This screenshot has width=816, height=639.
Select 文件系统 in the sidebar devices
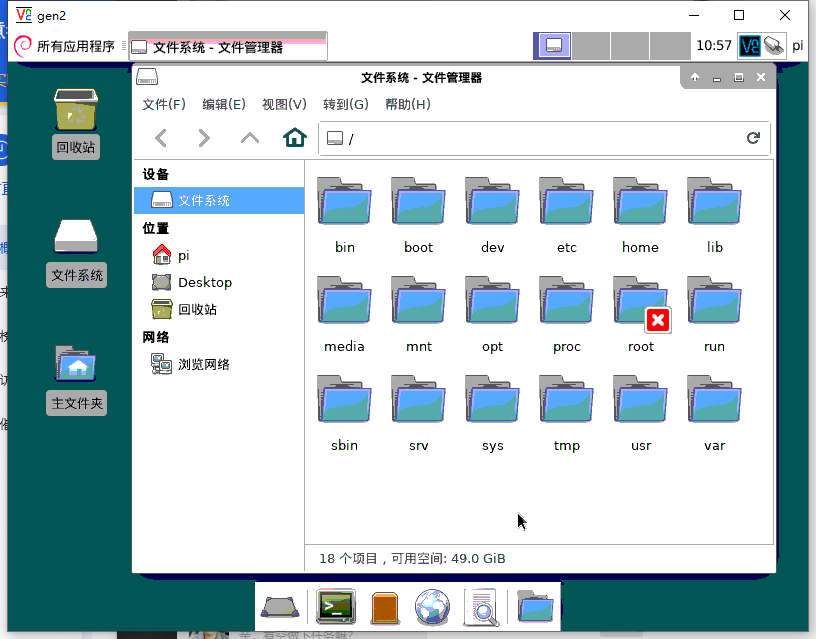pos(219,200)
